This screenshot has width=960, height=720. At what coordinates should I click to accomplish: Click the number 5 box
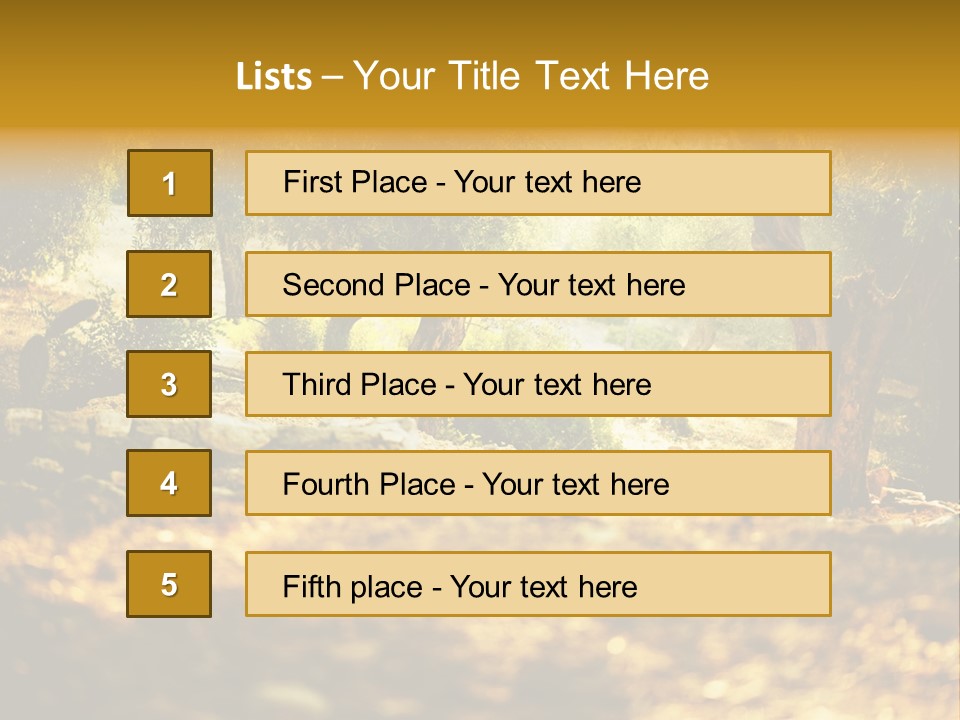(x=169, y=584)
